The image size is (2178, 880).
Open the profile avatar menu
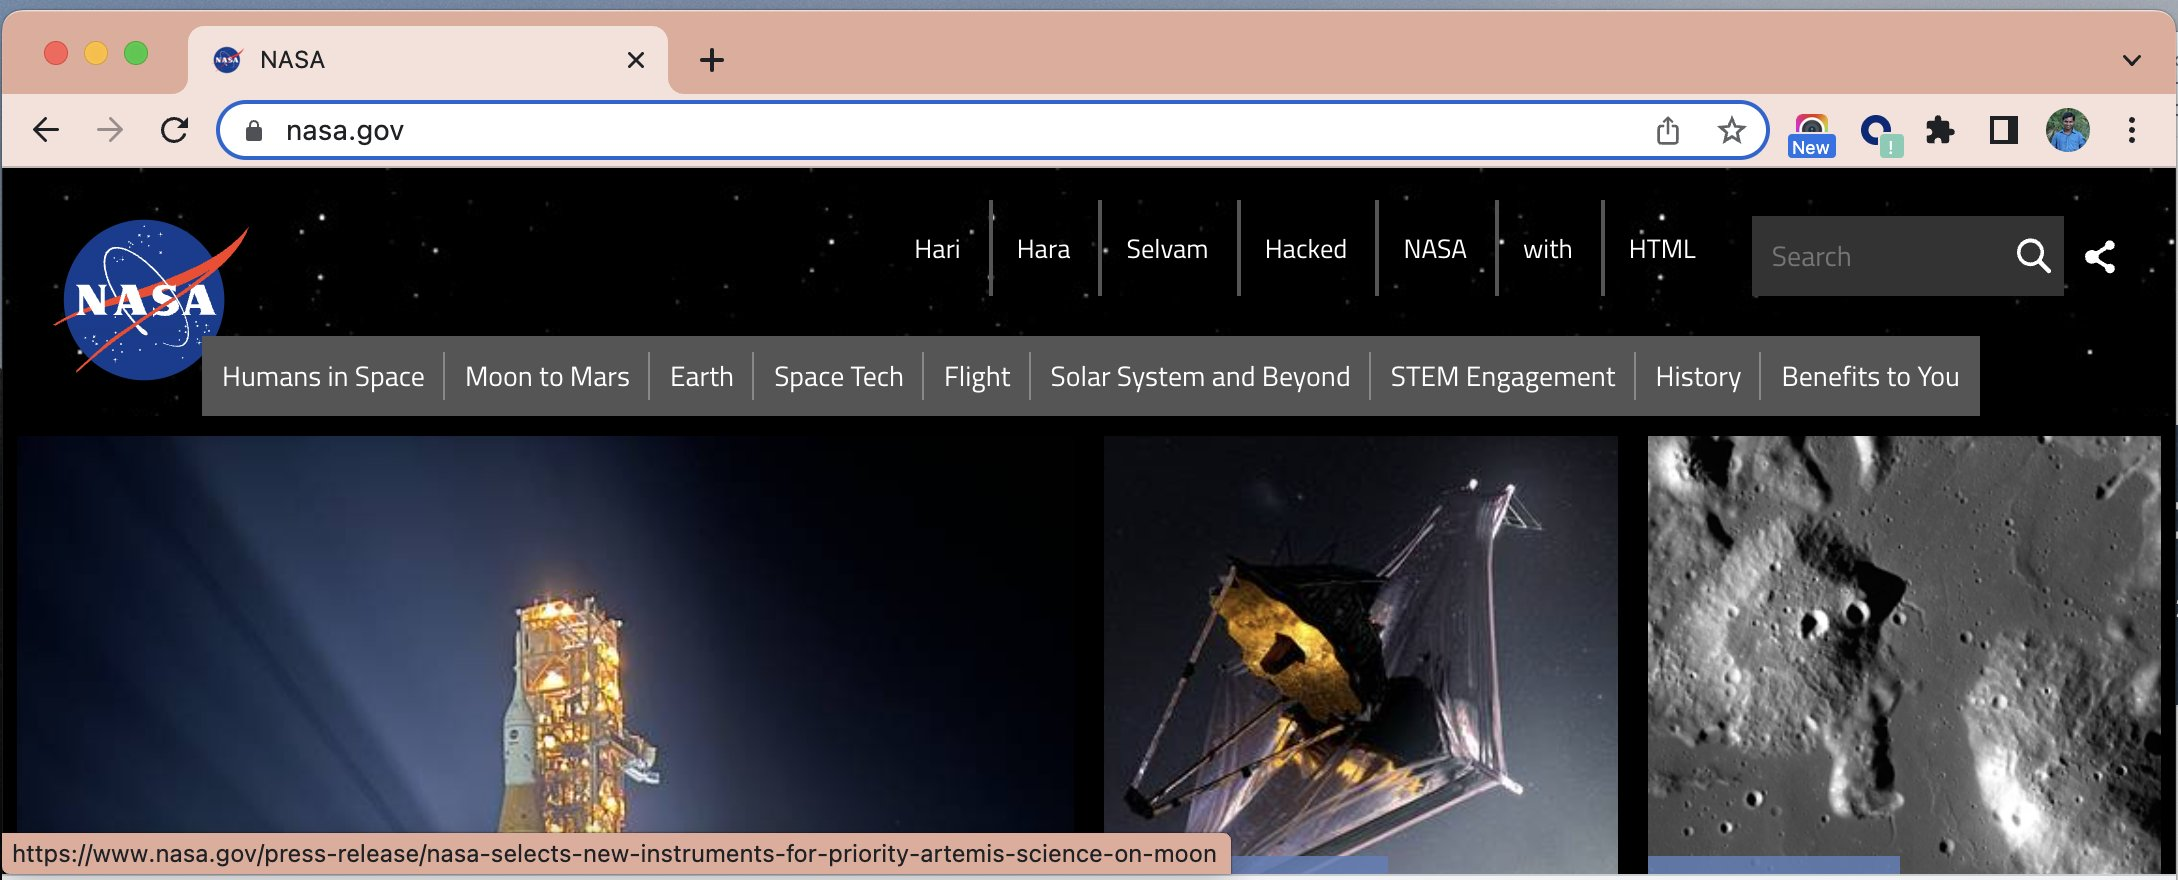pos(2068,130)
